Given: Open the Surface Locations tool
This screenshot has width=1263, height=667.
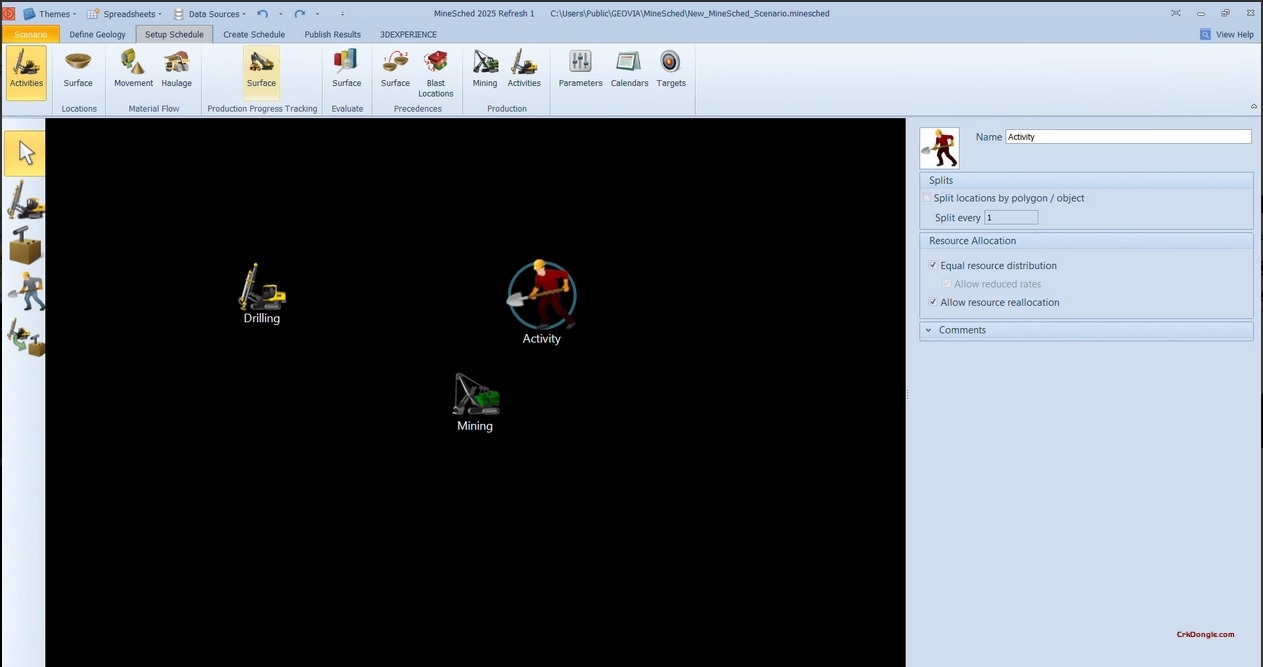Looking at the screenshot, I should pos(77,68).
